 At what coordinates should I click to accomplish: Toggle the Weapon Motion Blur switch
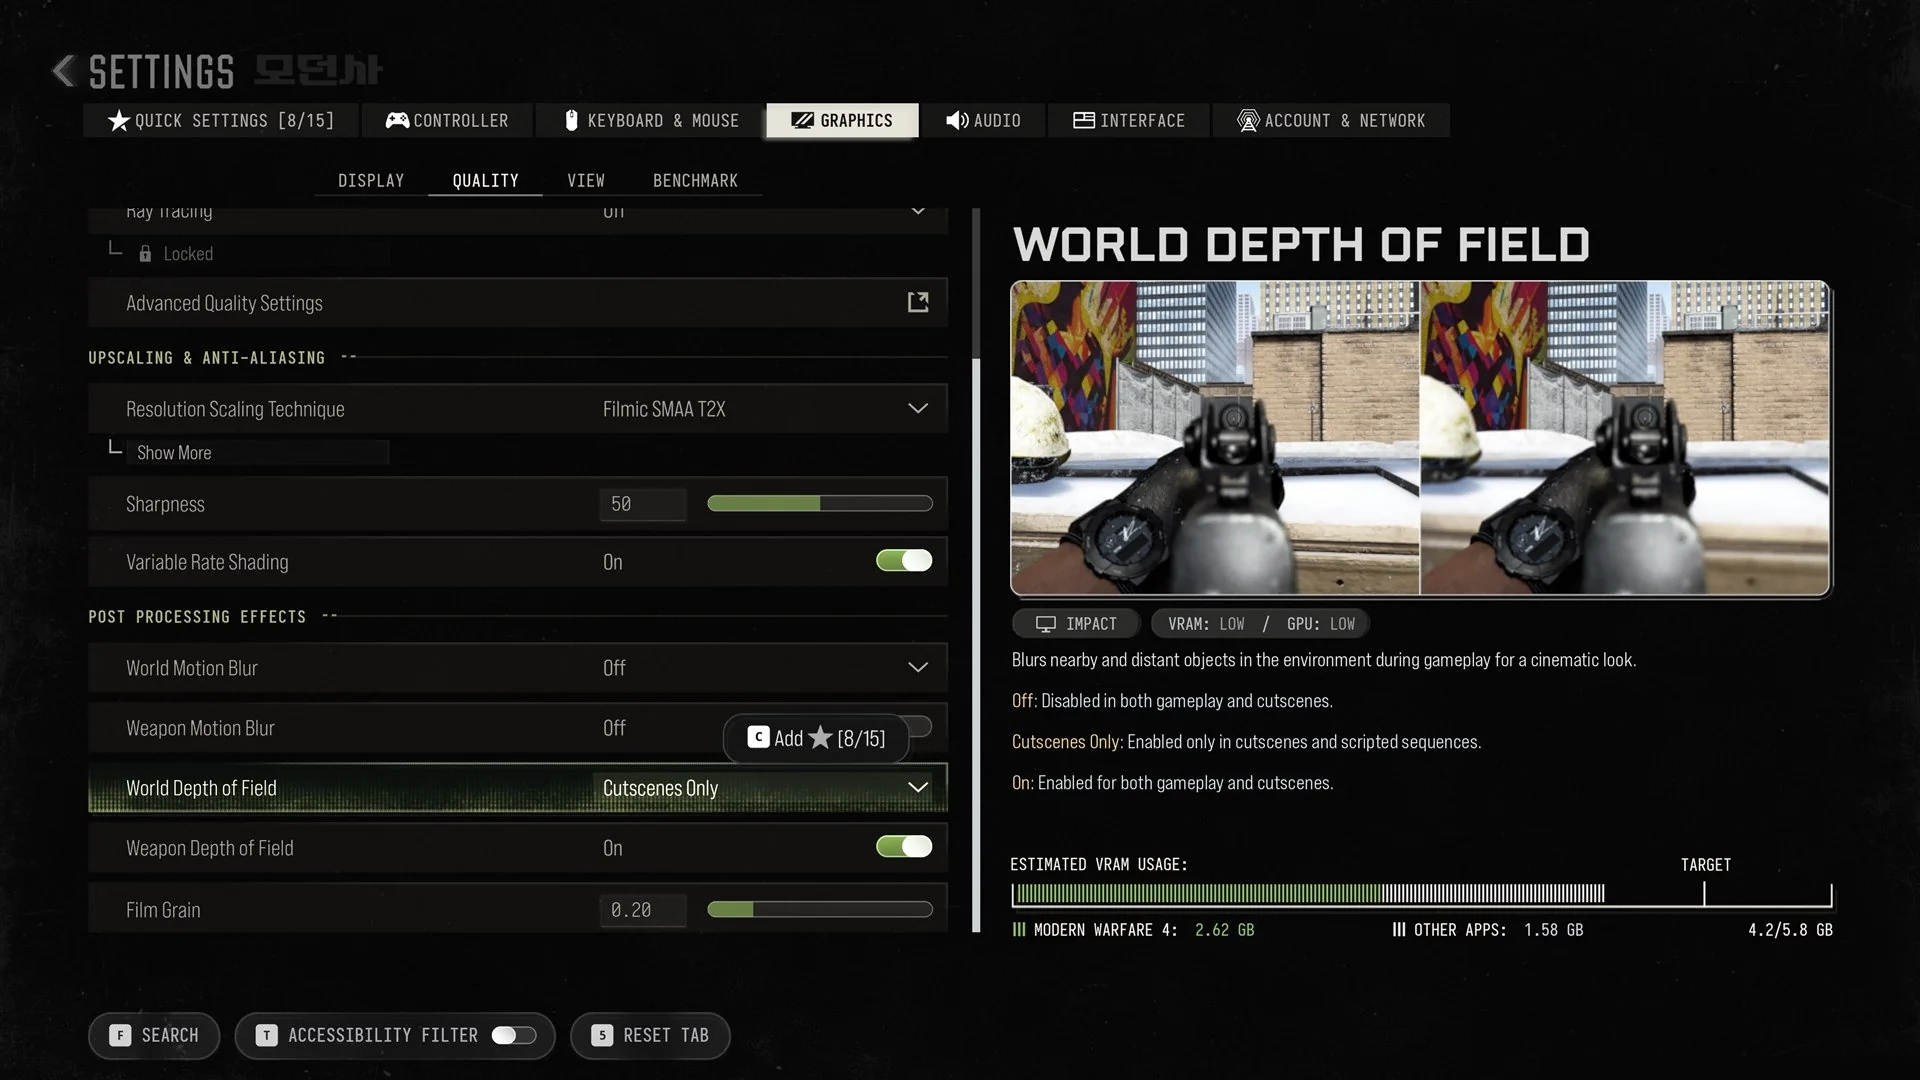tap(918, 727)
